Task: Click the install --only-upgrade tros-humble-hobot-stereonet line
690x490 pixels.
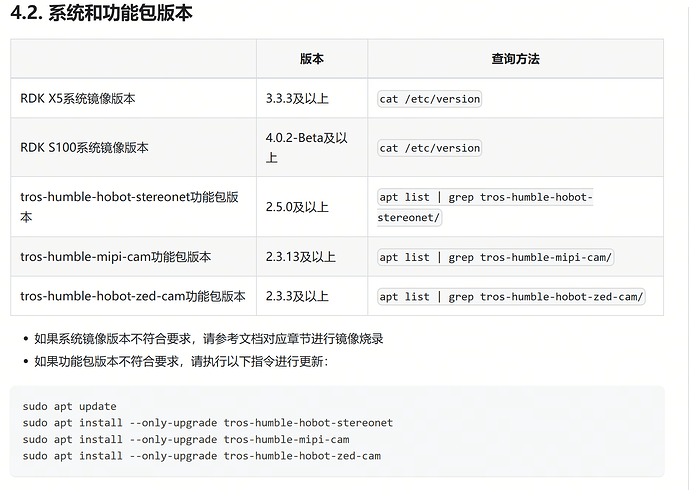Action: pos(208,423)
